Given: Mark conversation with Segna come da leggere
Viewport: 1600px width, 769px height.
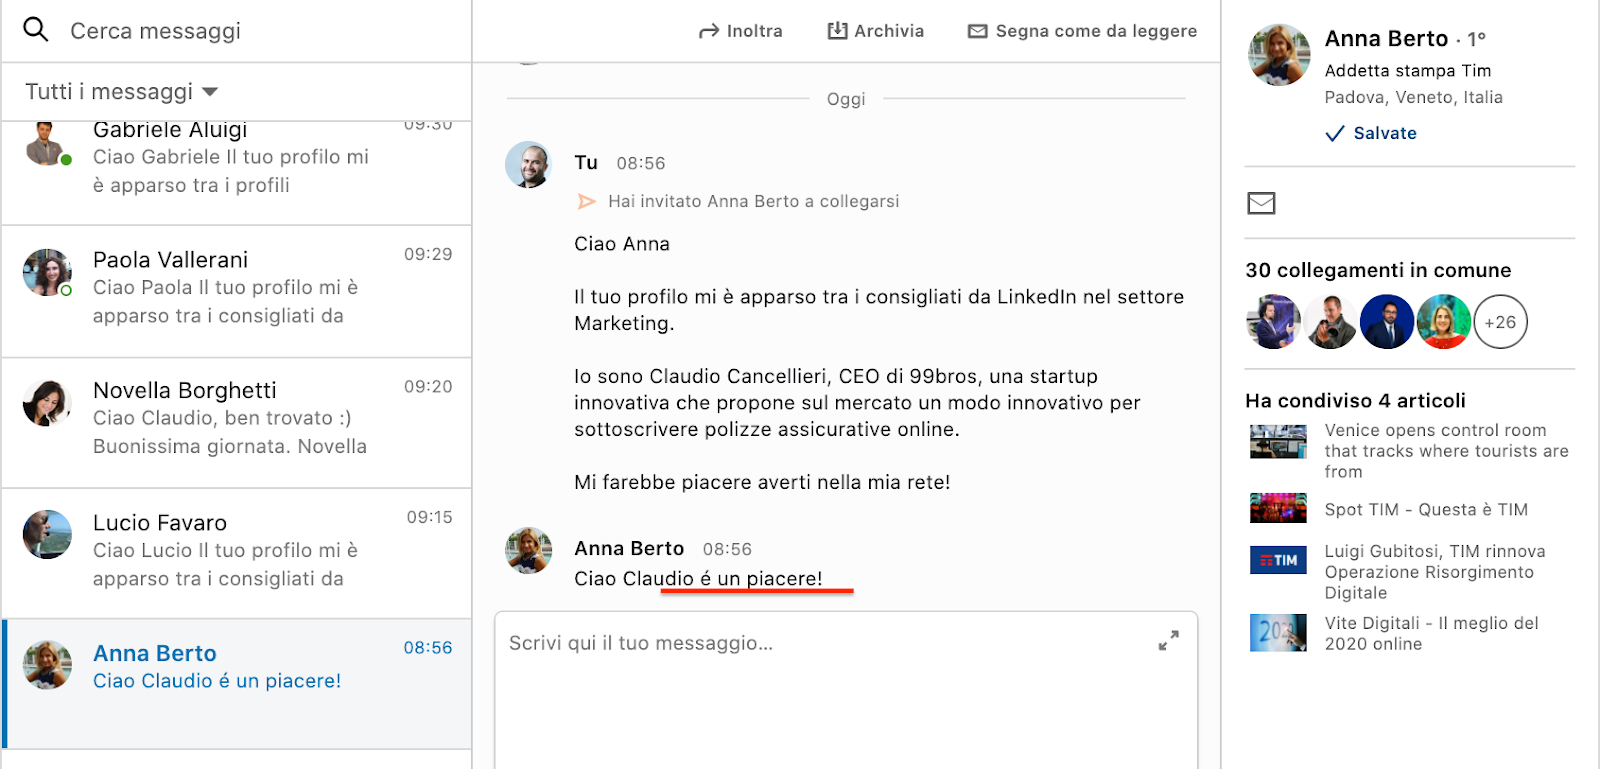Looking at the screenshot, I should coord(1082,31).
